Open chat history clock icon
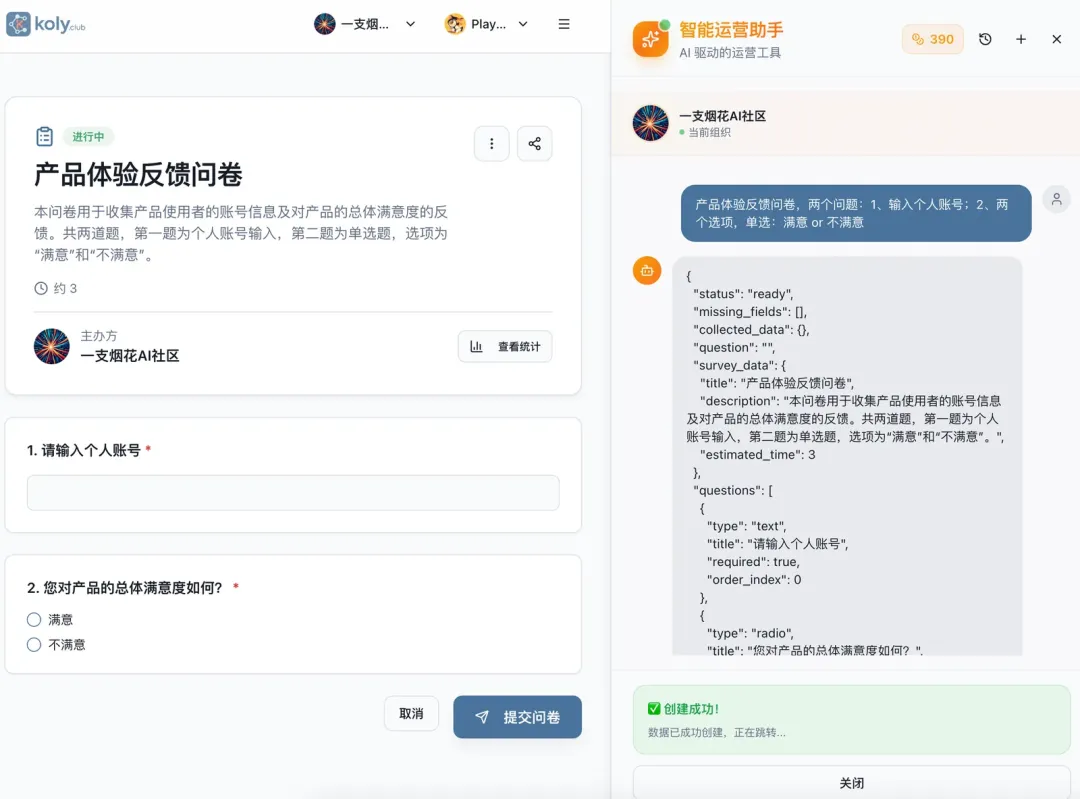 click(x=985, y=39)
